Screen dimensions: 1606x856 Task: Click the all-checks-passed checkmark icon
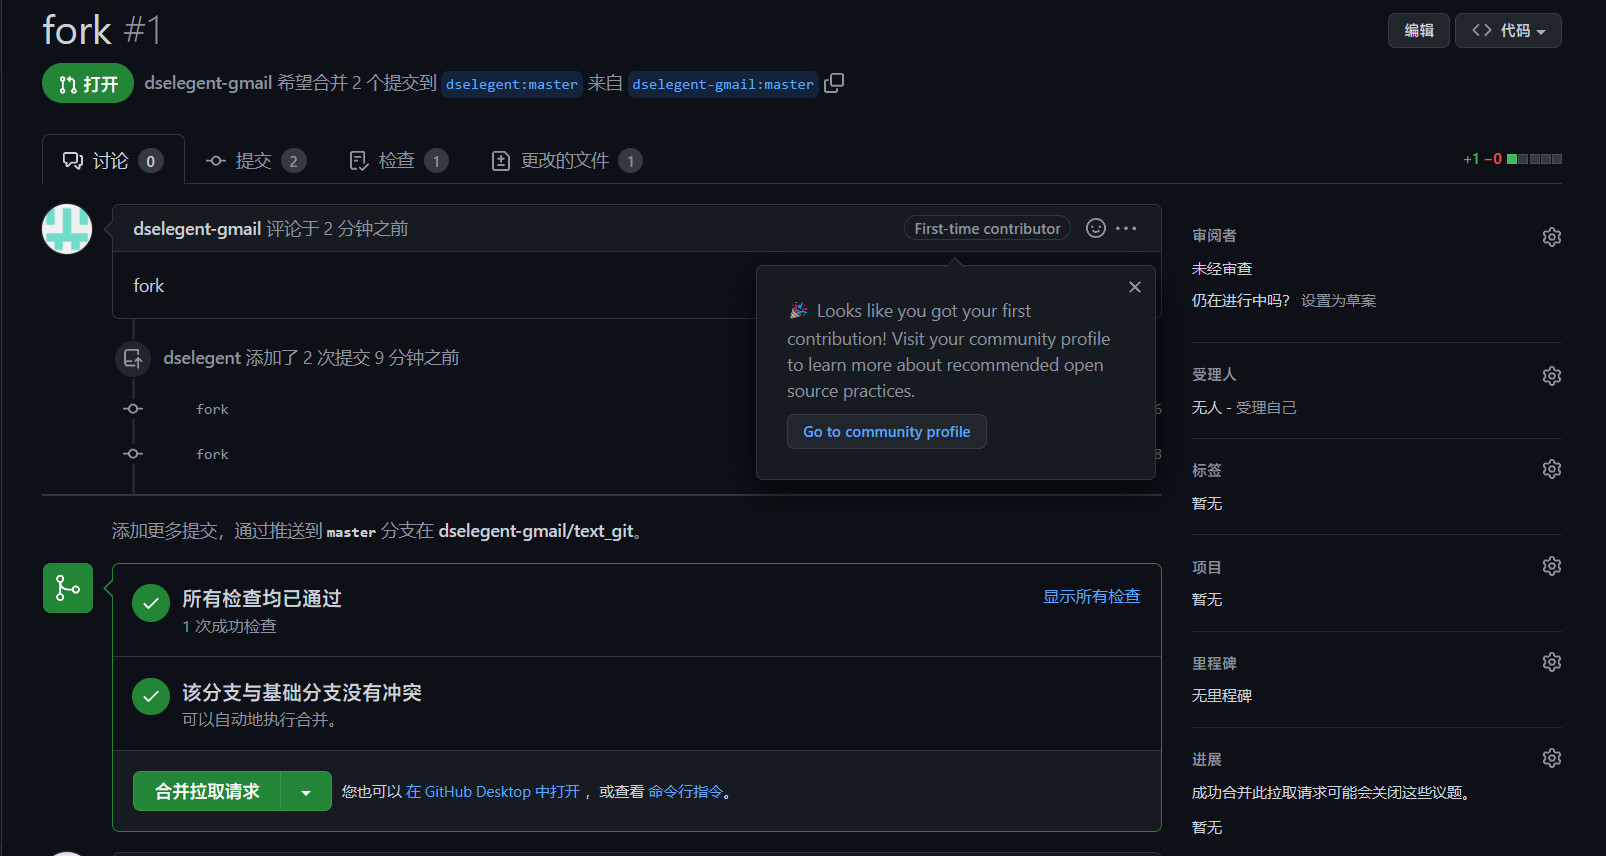(x=151, y=603)
